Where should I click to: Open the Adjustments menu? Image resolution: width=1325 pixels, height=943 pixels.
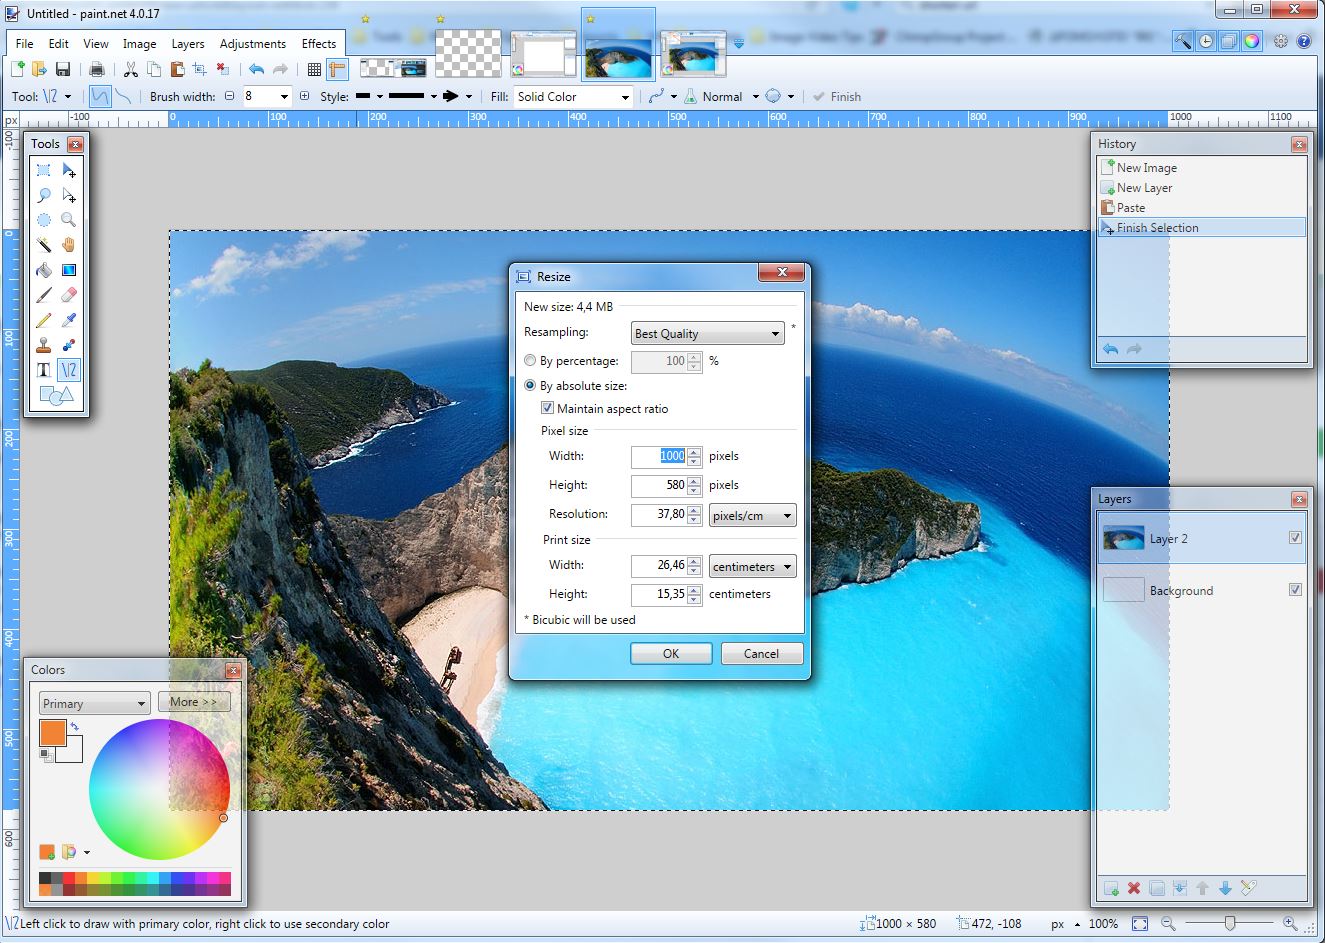(252, 44)
